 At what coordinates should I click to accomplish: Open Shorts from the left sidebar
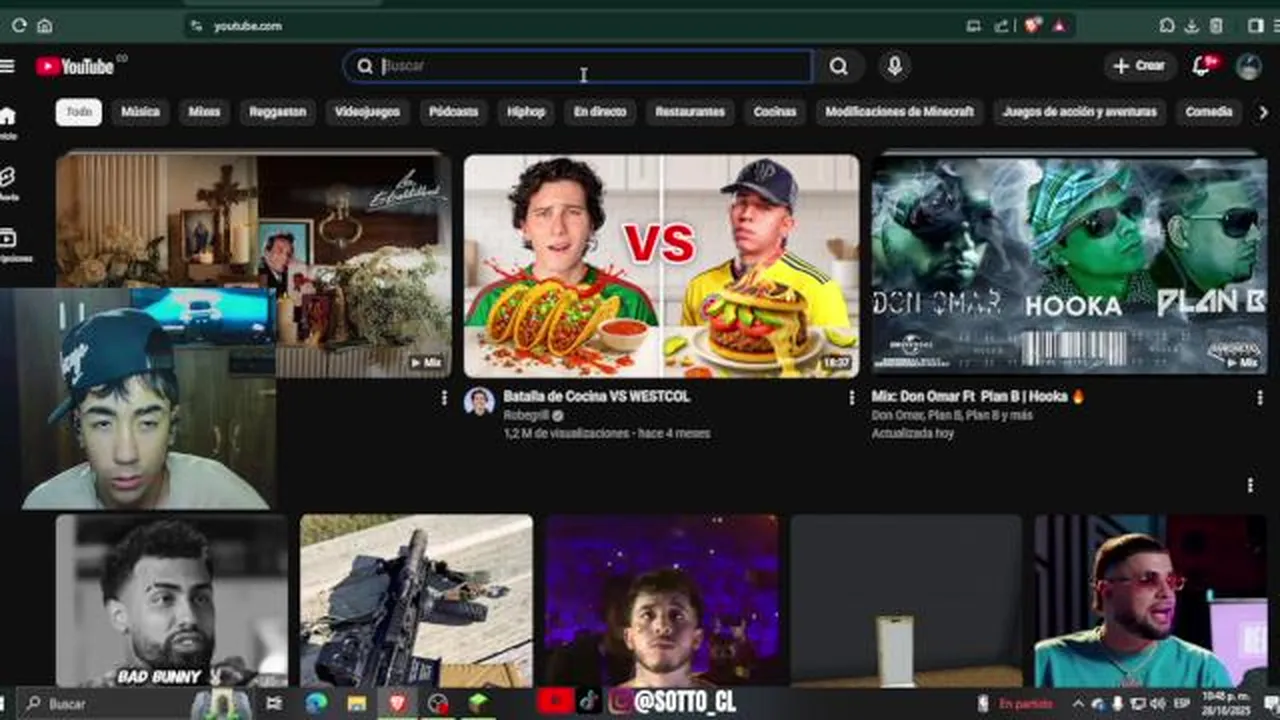[8, 184]
